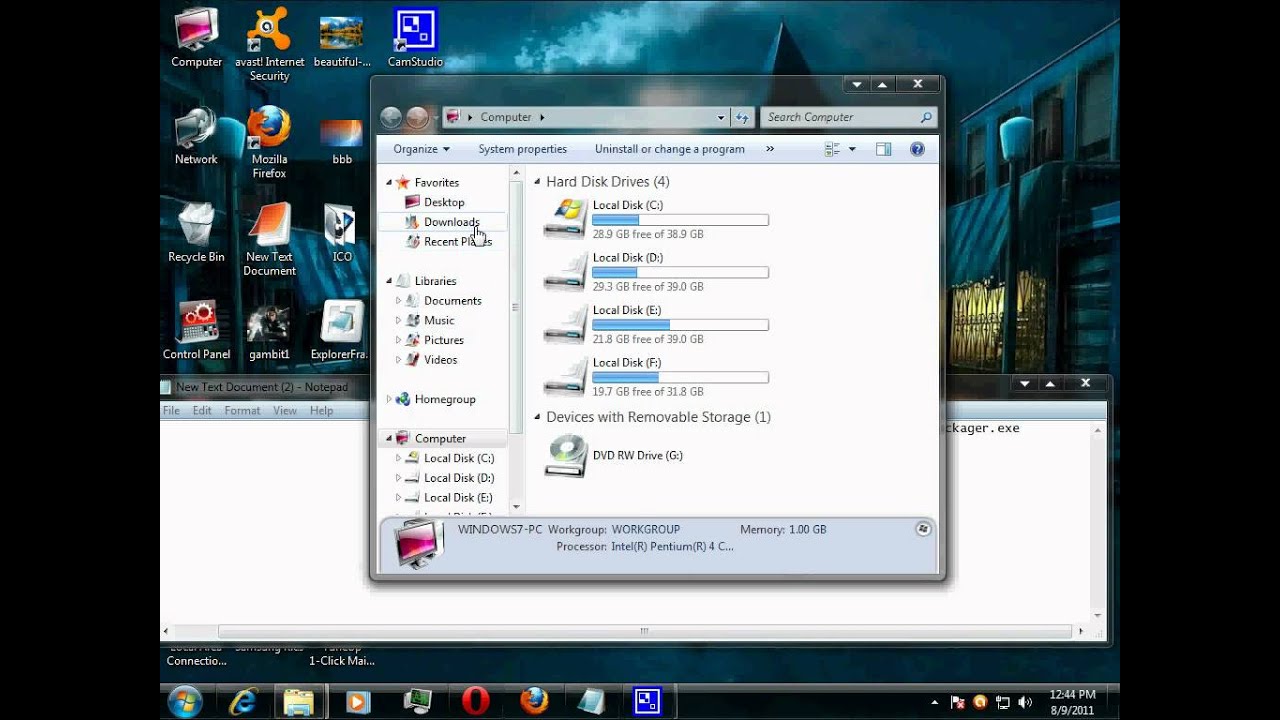Open the Organize dropdown menu
This screenshot has width=1280, height=720.
(x=419, y=148)
